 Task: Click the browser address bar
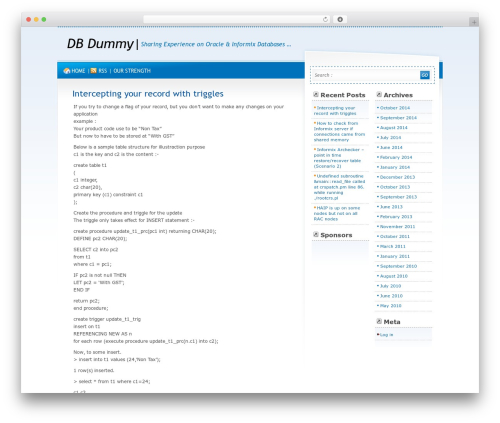point(236,19)
